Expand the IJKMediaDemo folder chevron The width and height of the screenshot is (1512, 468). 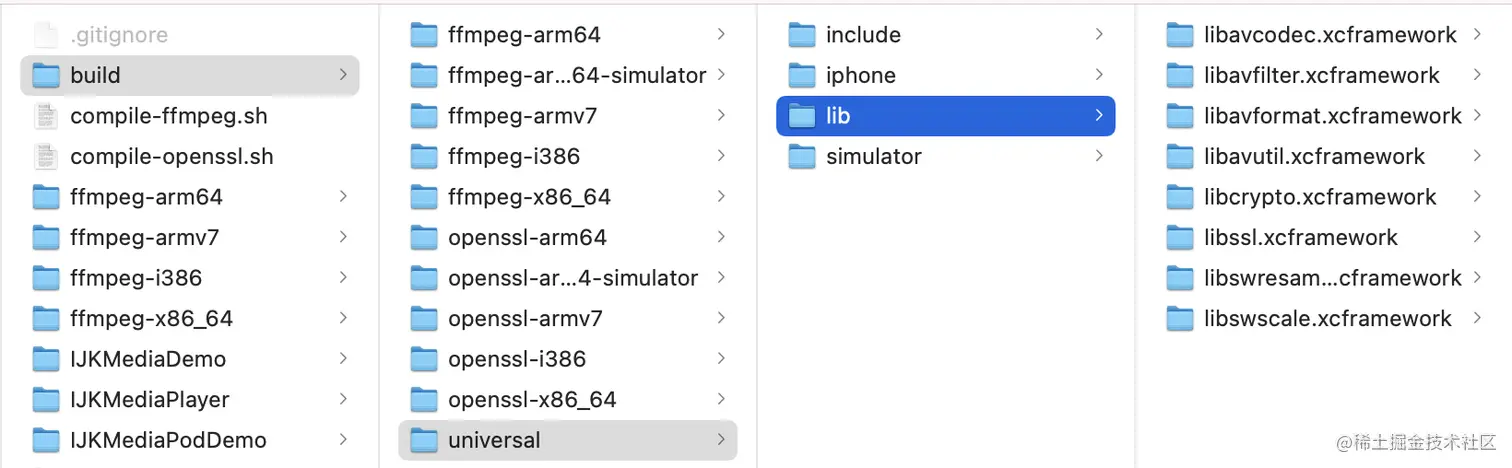click(343, 359)
